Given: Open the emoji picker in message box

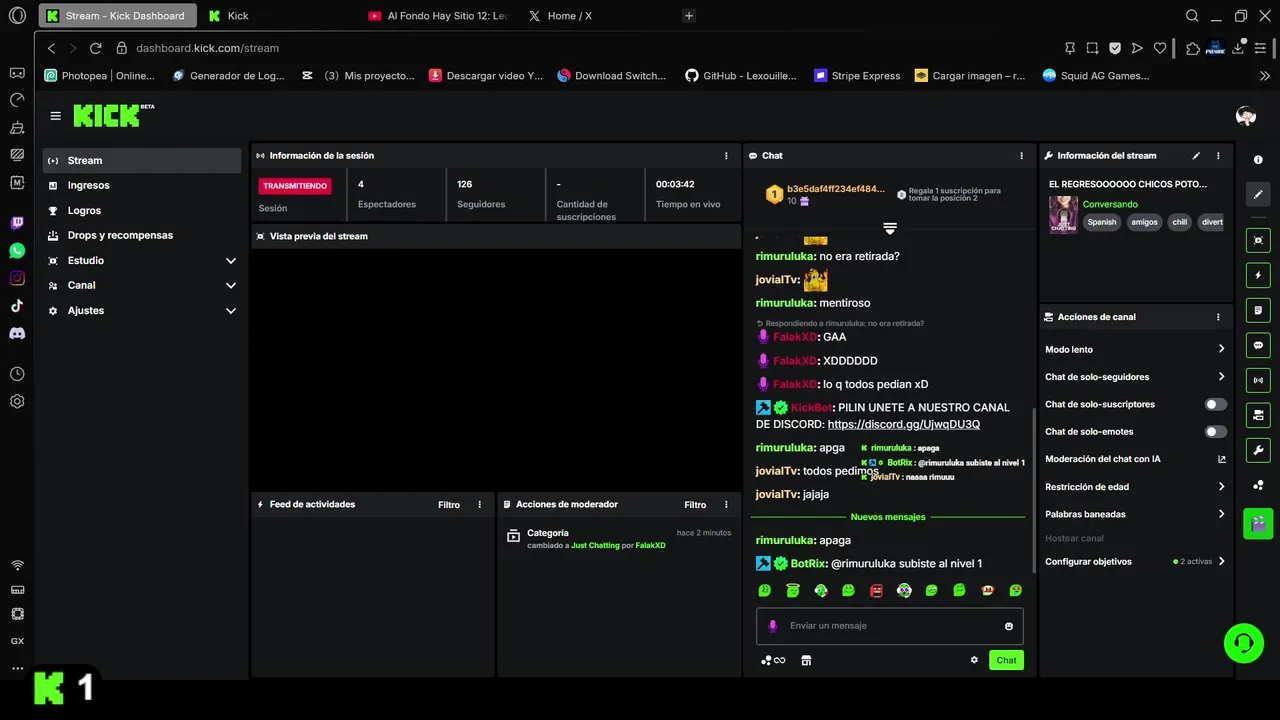Looking at the screenshot, I should click(x=1008, y=626).
